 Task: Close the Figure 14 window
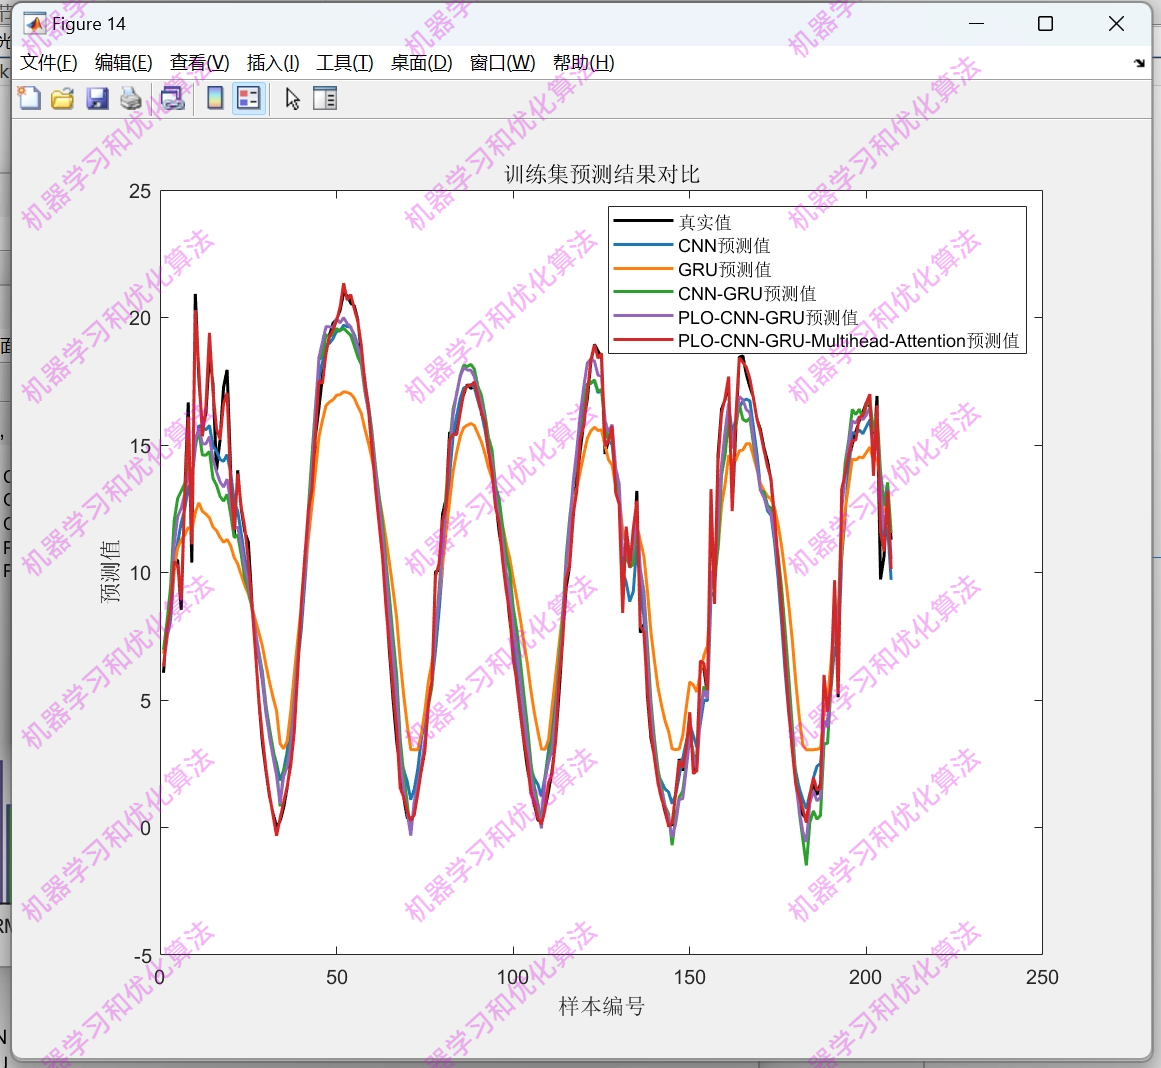point(1116,24)
